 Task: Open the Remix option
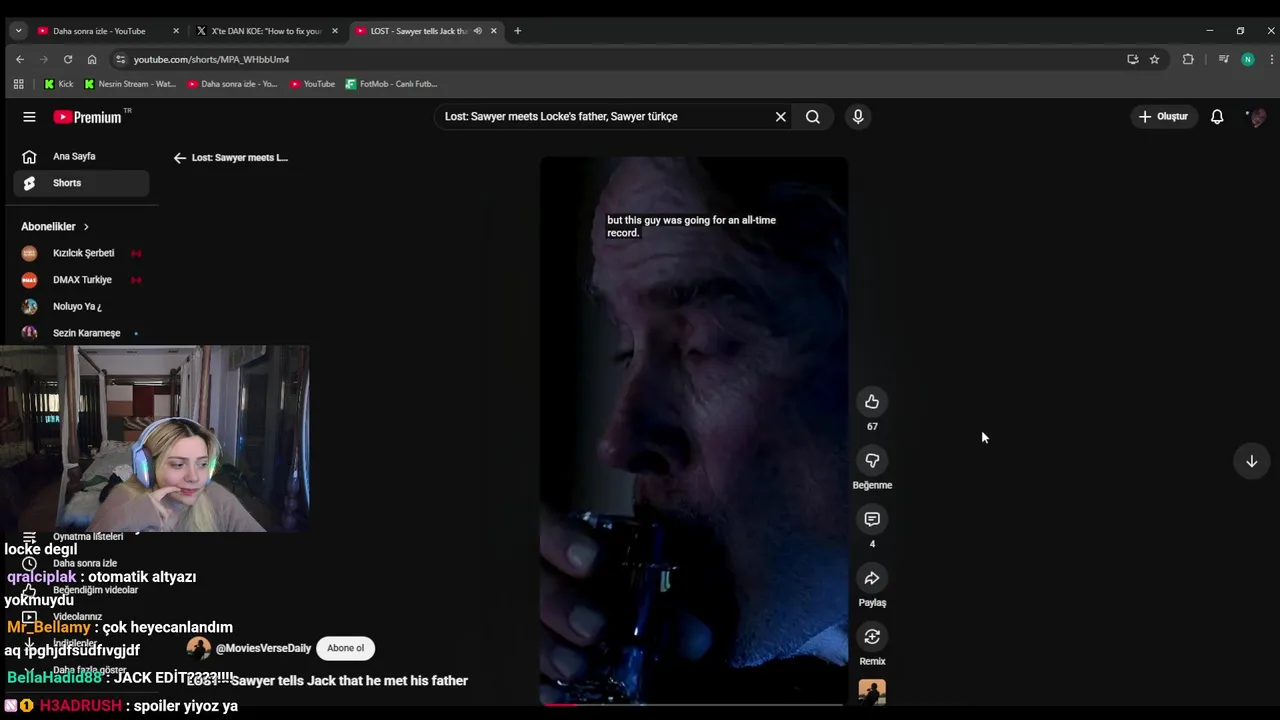[872, 637]
